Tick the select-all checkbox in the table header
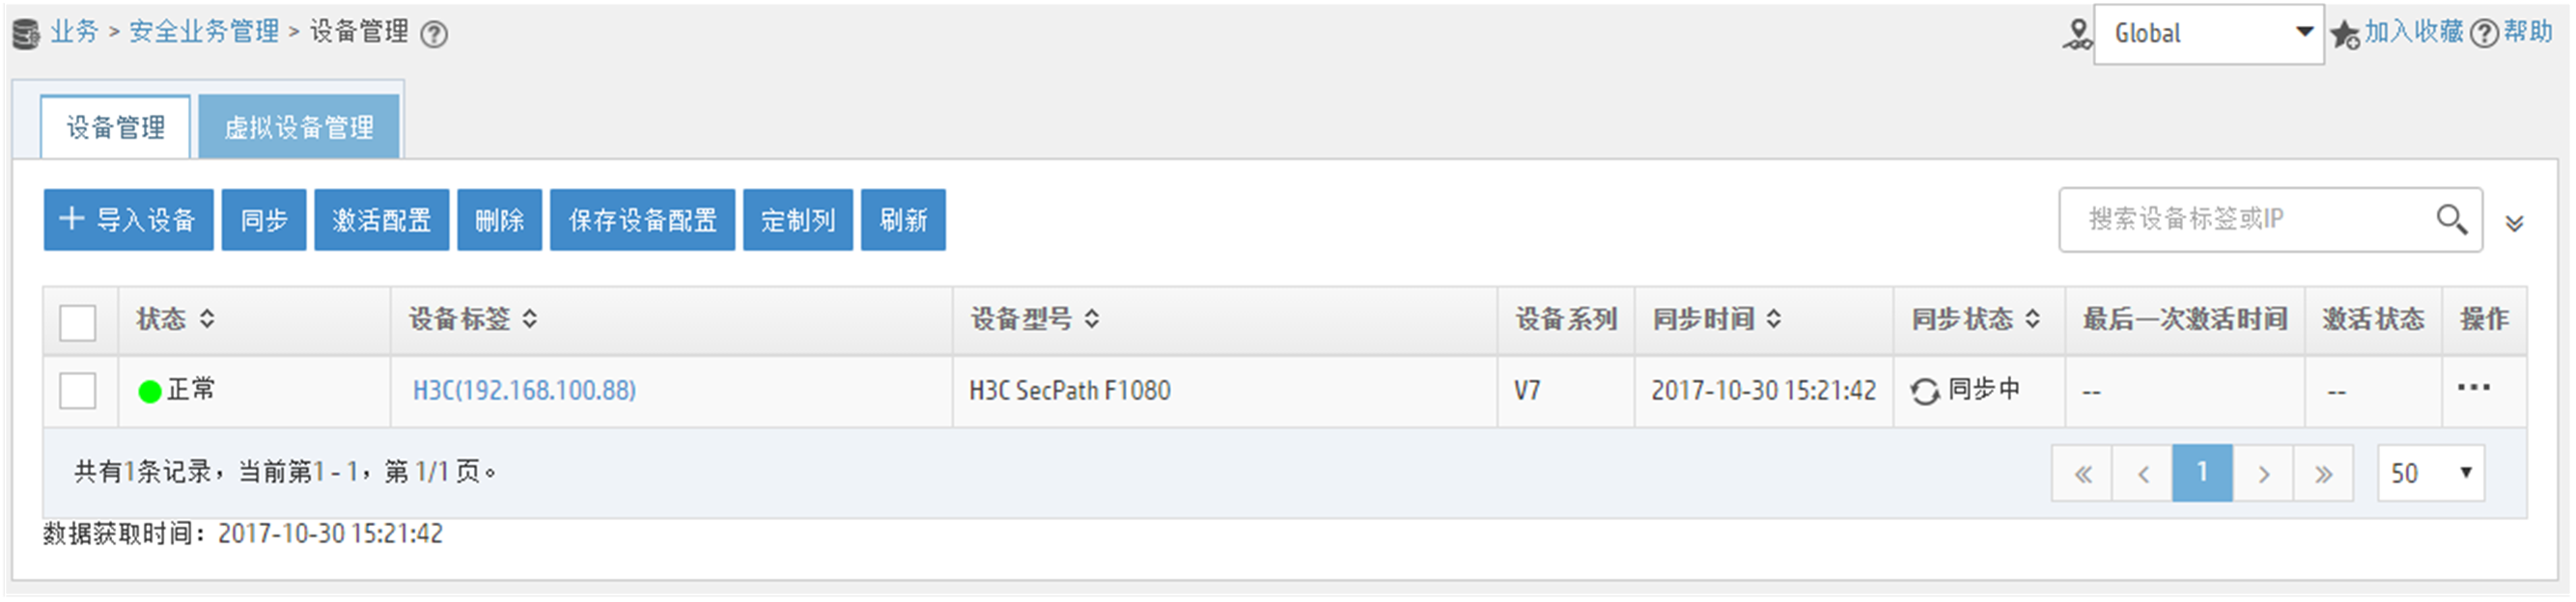Screen dimensions: 2576x602 point(78,322)
